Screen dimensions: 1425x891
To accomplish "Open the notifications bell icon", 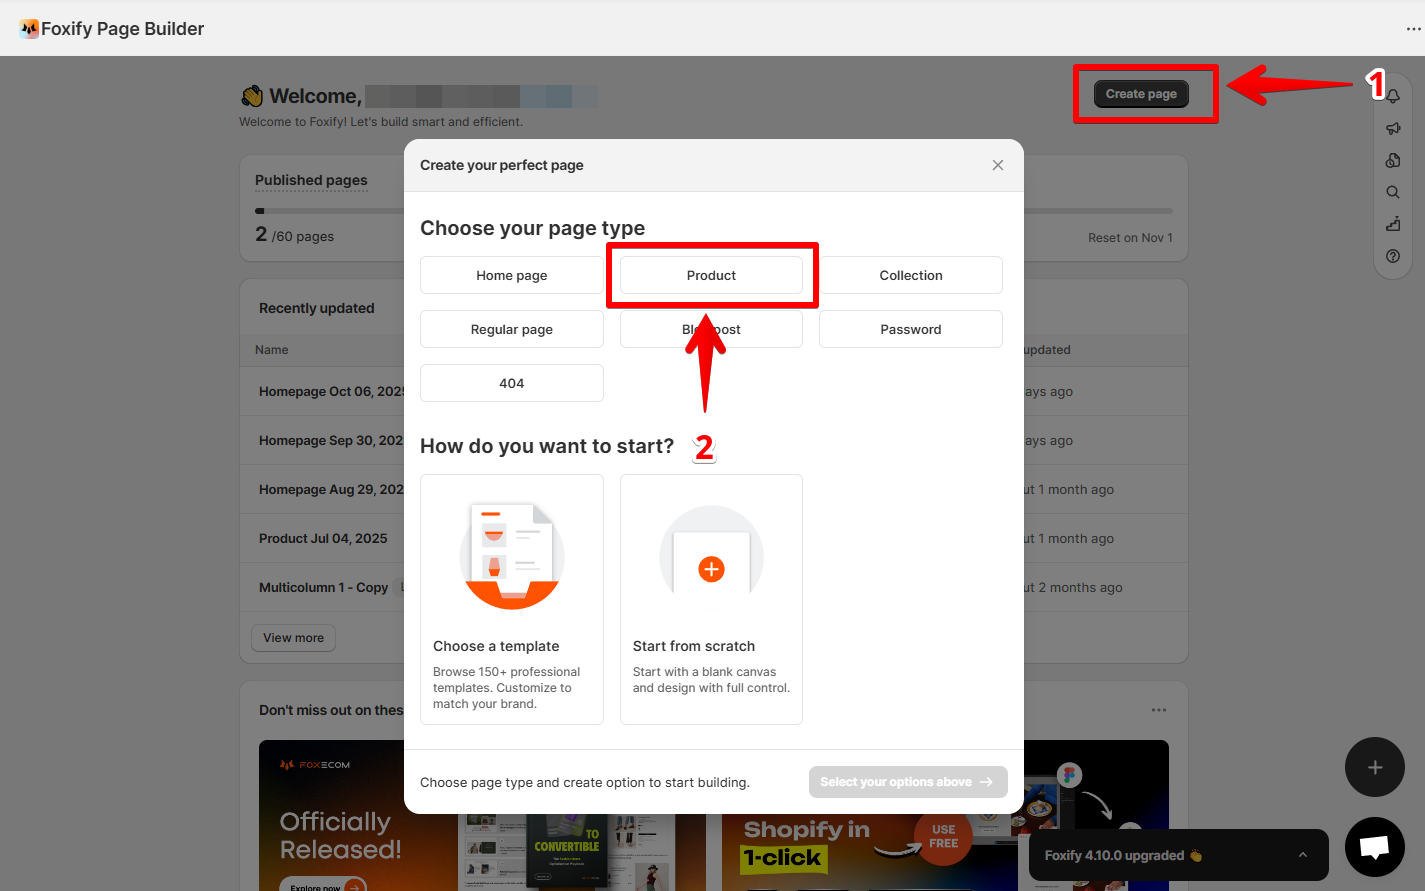I will tap(1393, 96).
